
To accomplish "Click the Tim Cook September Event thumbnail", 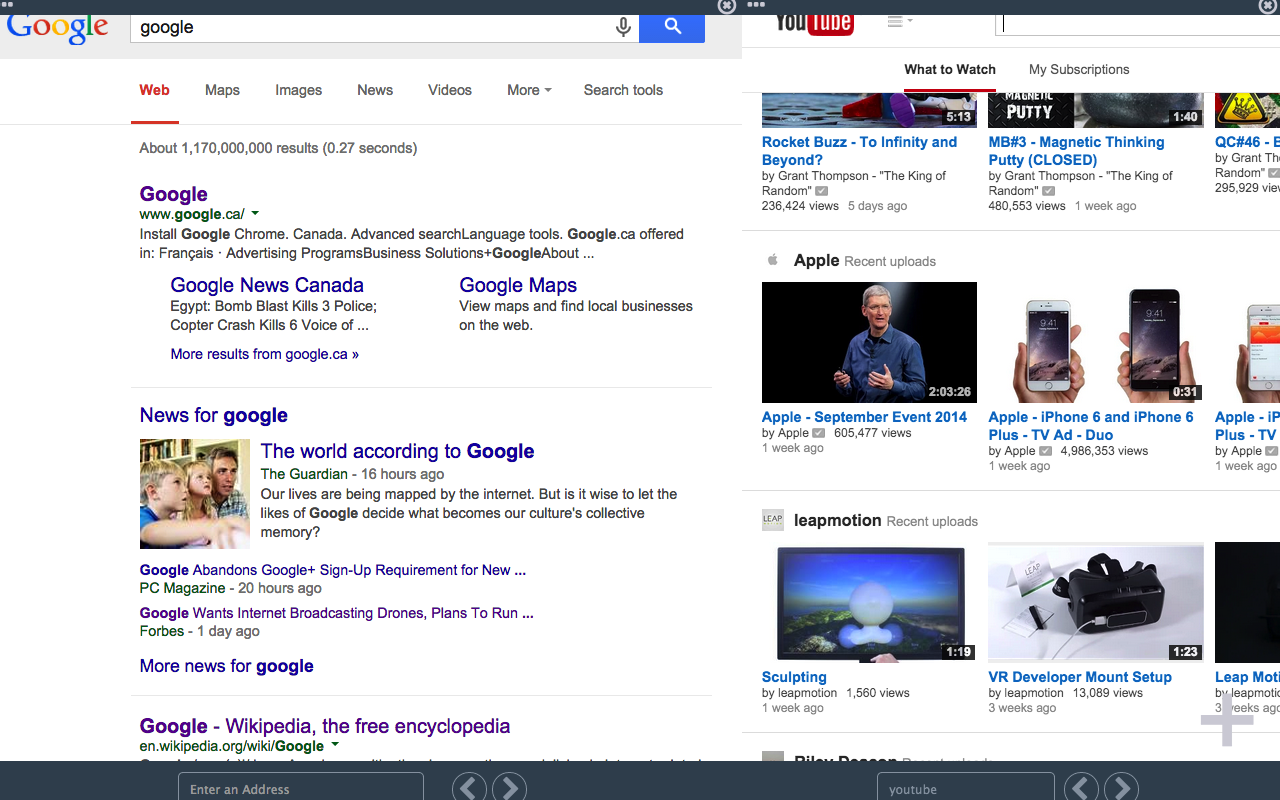I will 869,342.
